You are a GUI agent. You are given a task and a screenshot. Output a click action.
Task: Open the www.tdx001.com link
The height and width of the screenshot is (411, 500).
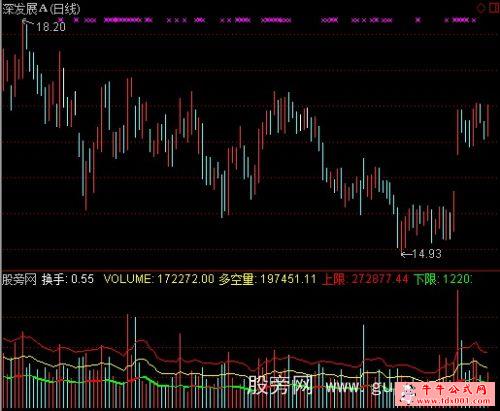[455, 400]
